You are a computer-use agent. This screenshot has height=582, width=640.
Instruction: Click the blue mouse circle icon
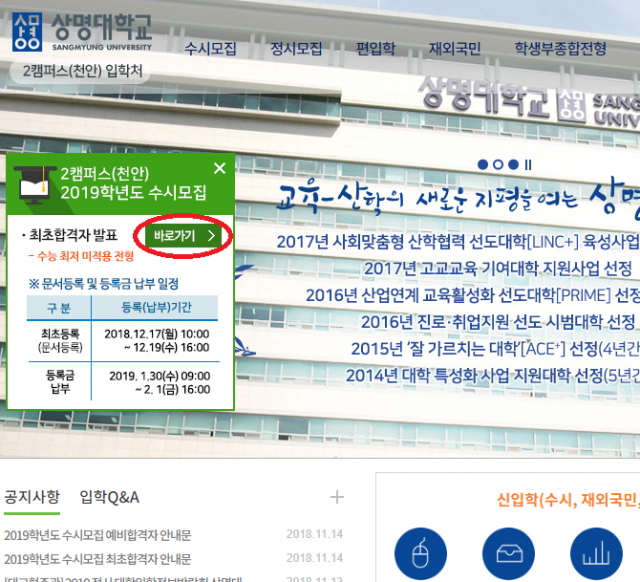point(420,554)
